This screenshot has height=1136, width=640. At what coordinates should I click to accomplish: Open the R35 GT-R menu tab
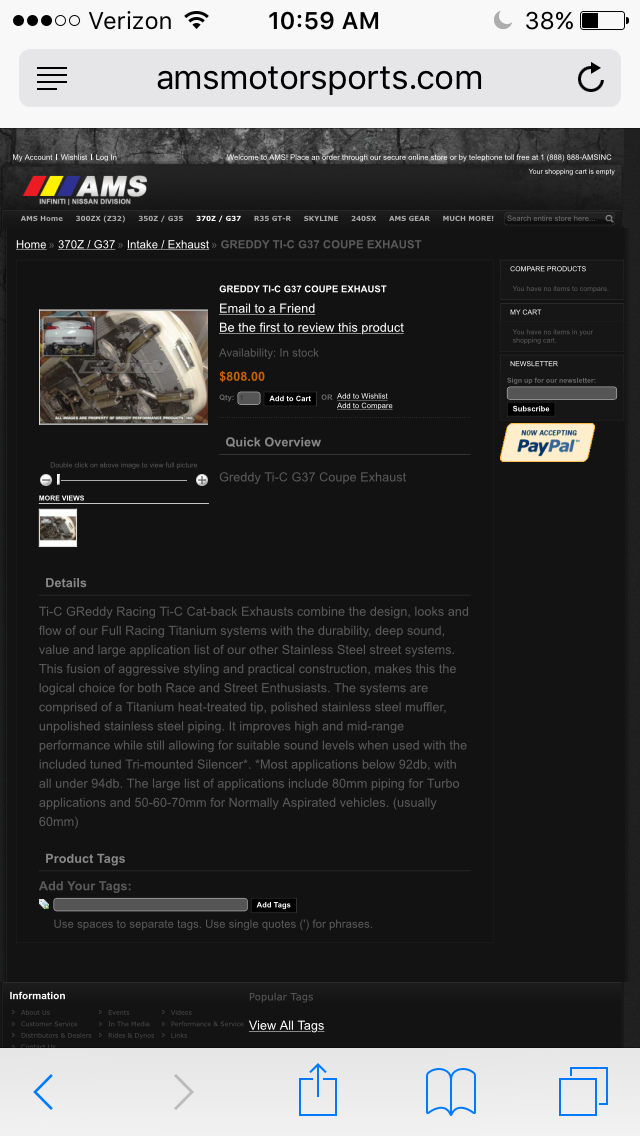(x=273, y=218)
